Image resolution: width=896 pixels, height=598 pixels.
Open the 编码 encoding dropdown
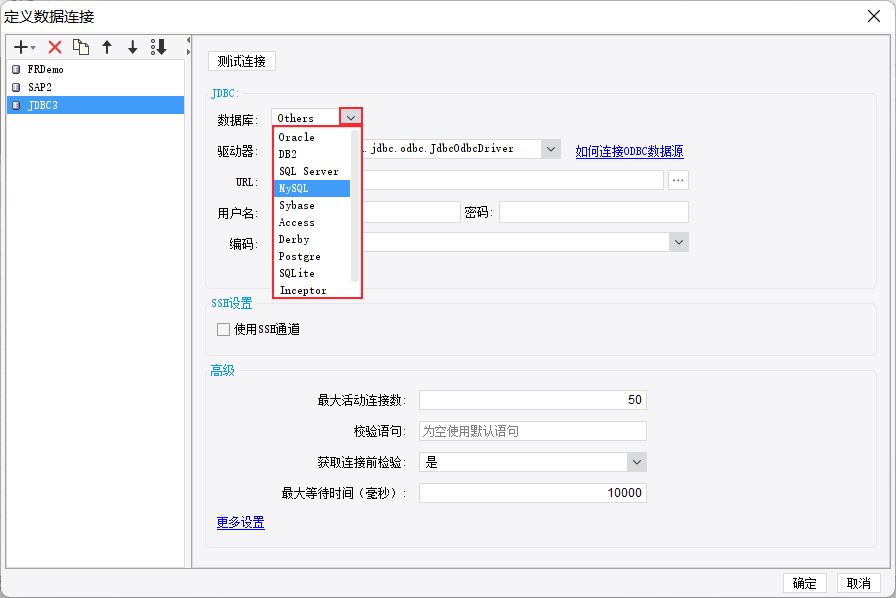coord(678,242)
